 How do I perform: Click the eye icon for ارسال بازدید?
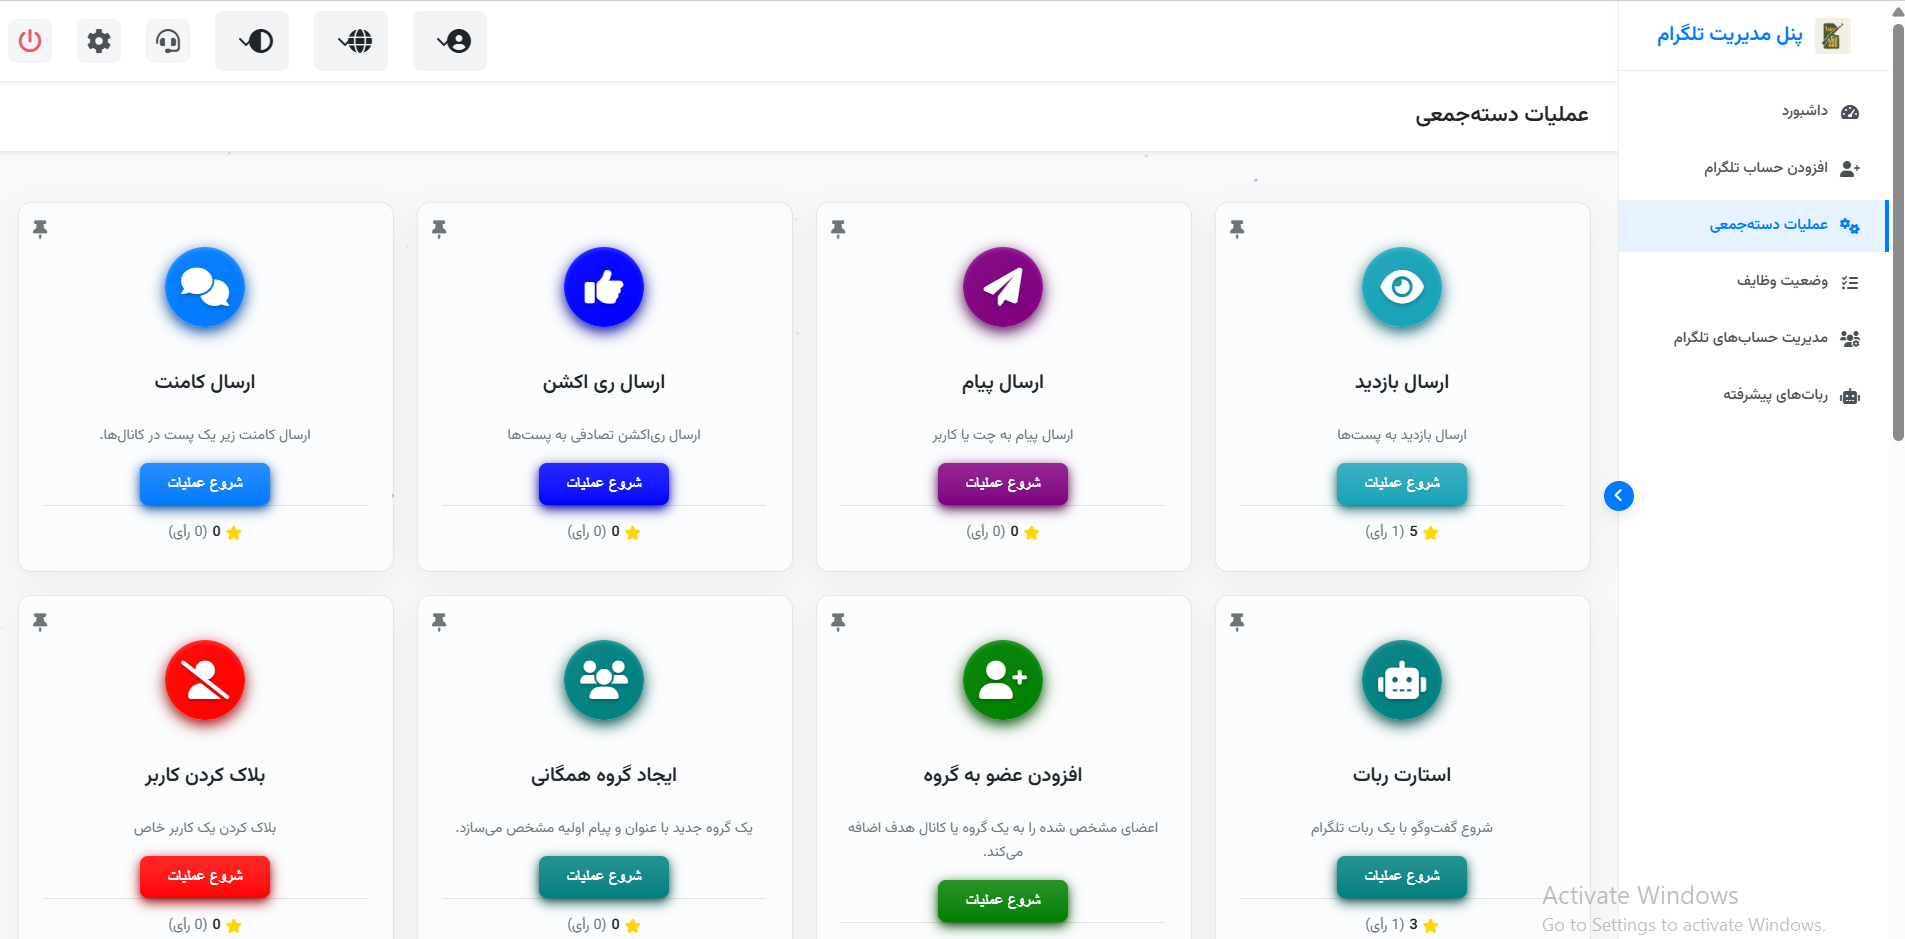pyautogui.click(x=1401, y=287)
